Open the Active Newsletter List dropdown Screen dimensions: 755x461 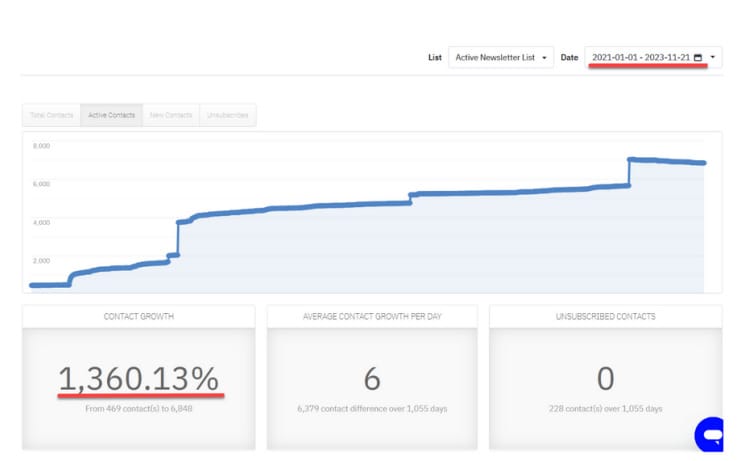point(501,57)
